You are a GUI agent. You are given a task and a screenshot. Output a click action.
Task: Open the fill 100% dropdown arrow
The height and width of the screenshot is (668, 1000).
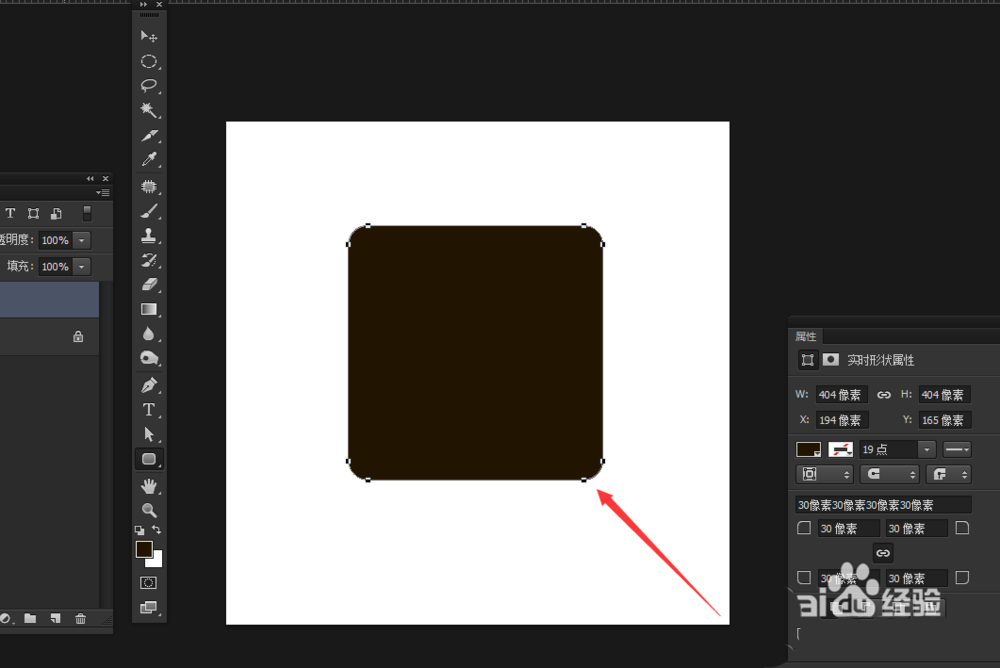tap(82, 267)
